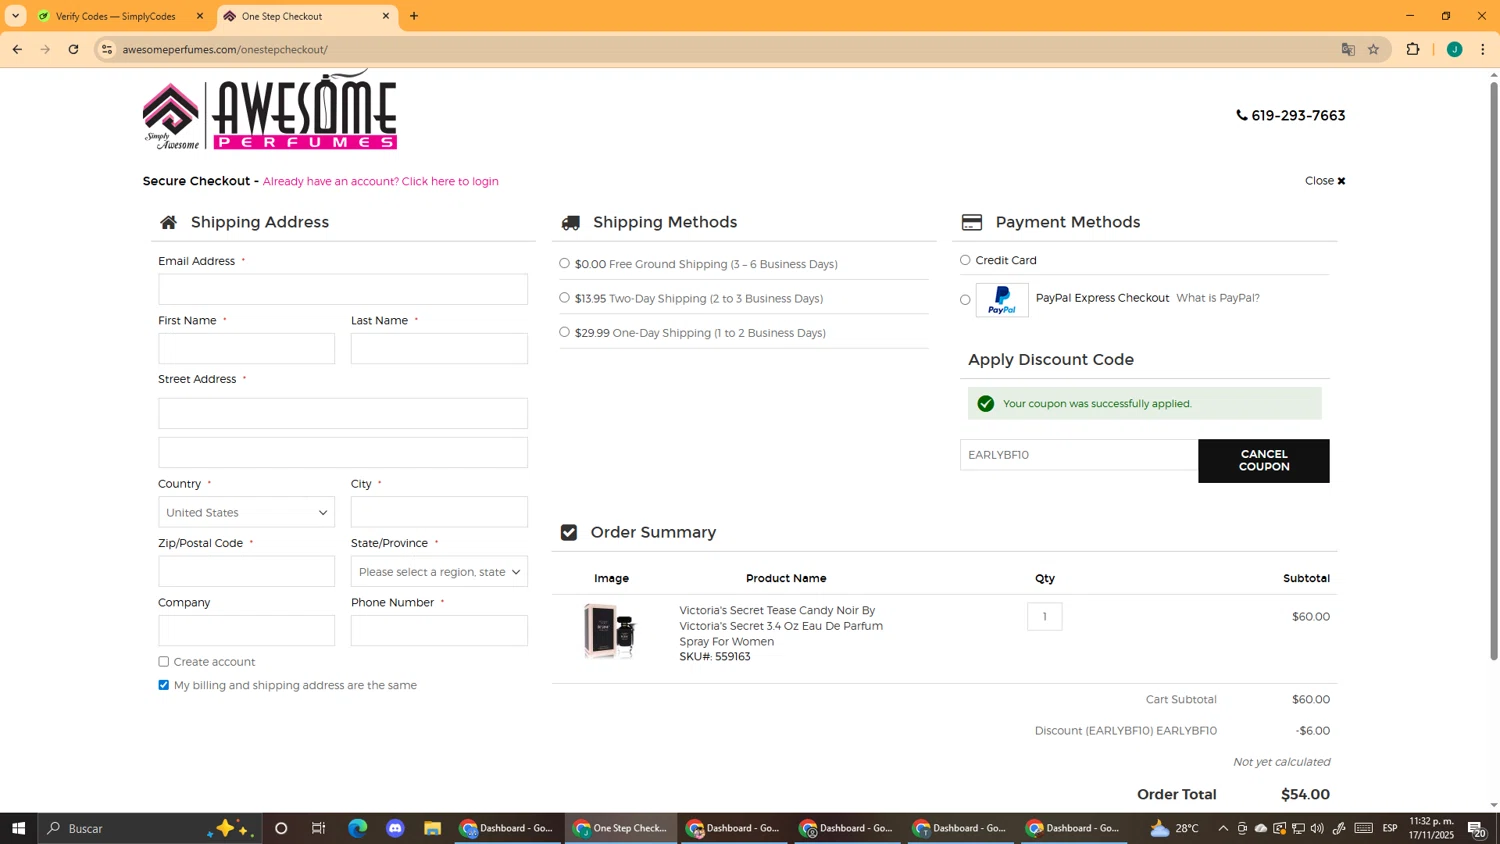Click the quantity box showing 1
The height and width of the screenshot is (844, 1500).
pos(1045,616)
